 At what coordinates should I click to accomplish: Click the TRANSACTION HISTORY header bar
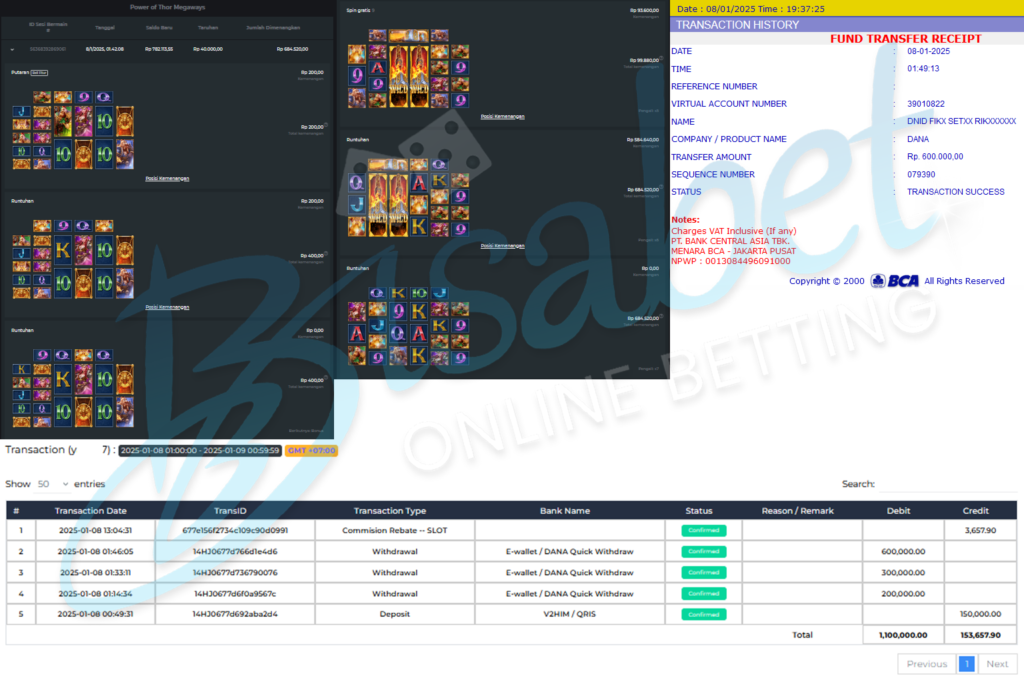[x=847, y=25]
